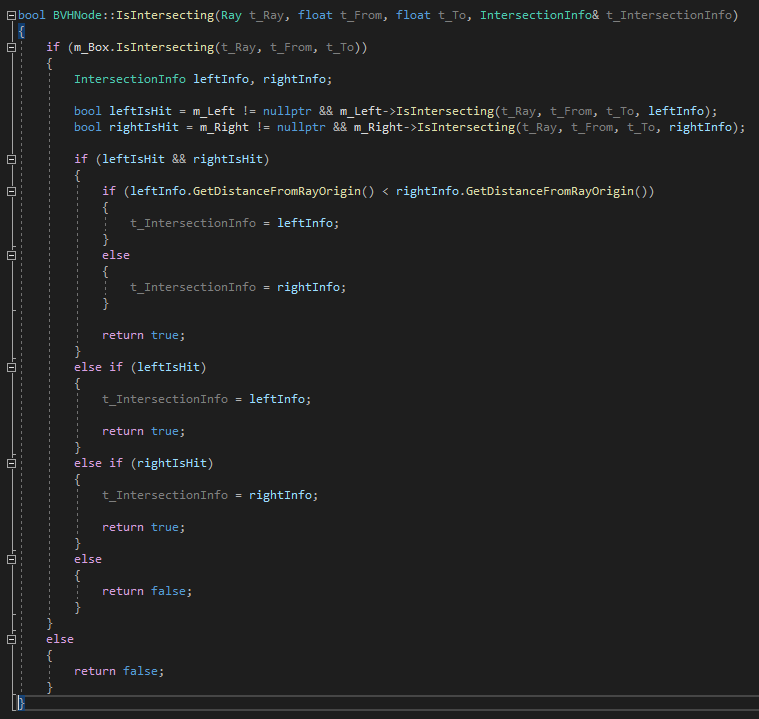Click "rightInfo.GetDistanceFromRayOrigin()"
Viewport: 759px width, 719px height.
520,191
